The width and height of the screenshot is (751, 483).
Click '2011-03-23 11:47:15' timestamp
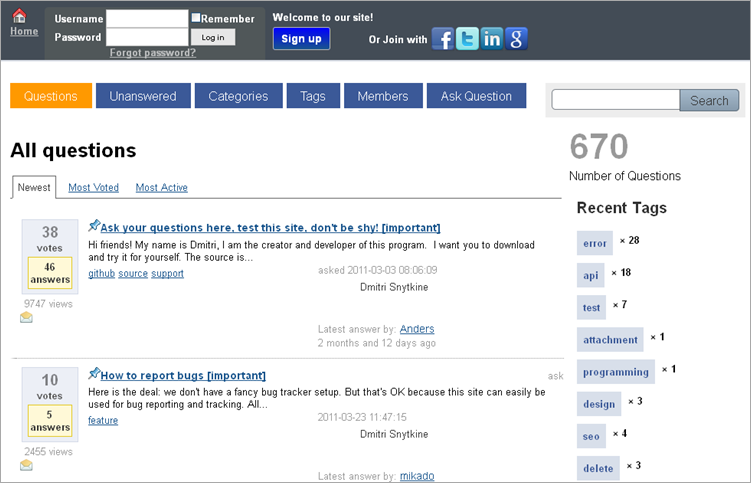tap(362, 417)
